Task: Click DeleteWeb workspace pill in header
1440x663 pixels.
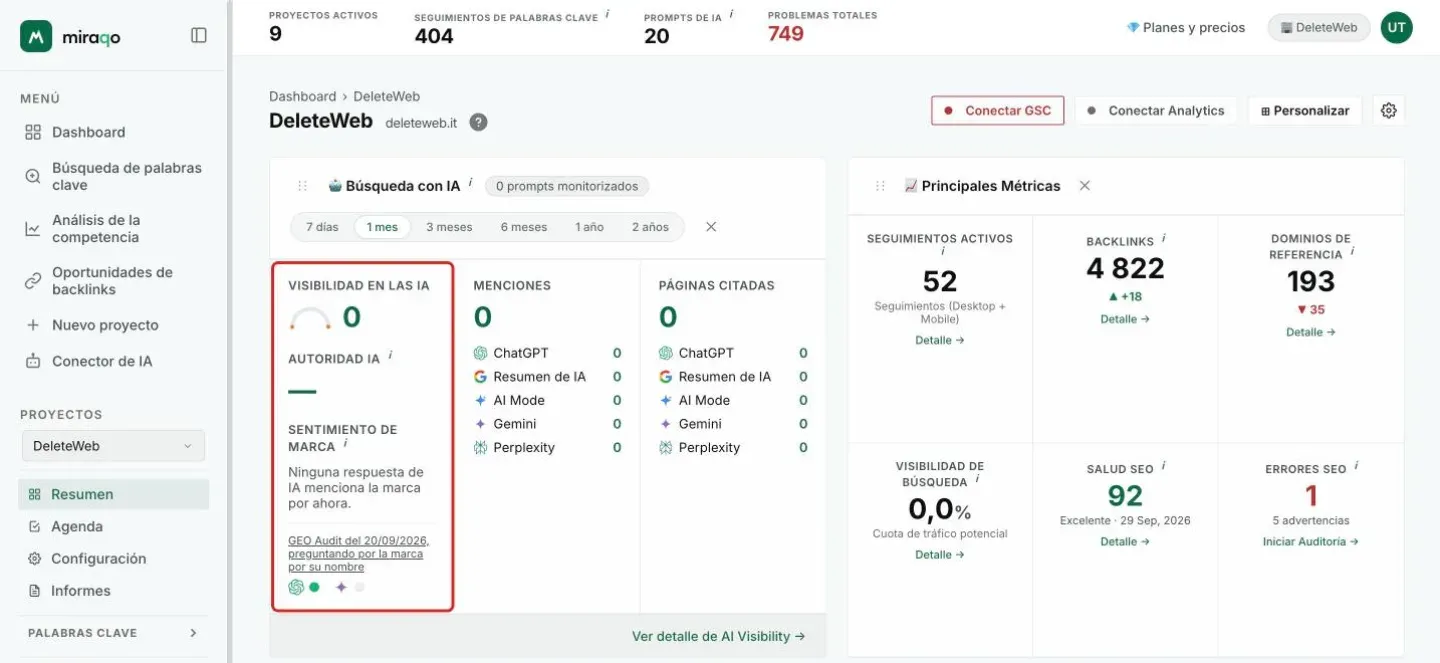Action: point(1318,28)
